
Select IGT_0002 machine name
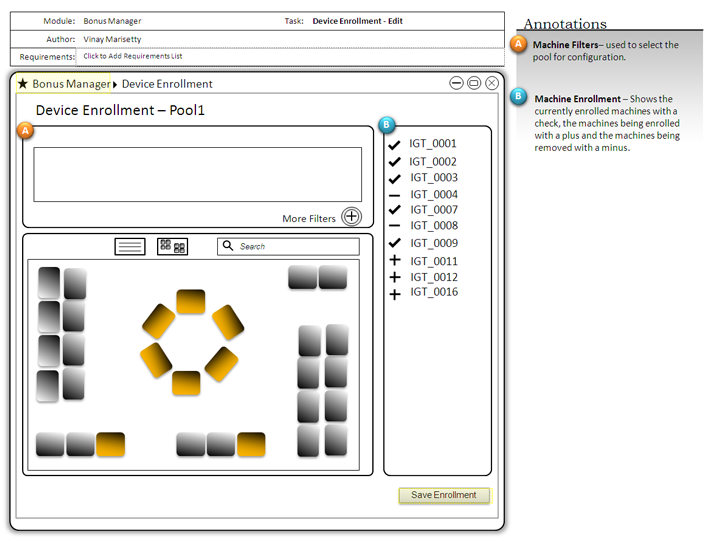[x=433, y=162]
